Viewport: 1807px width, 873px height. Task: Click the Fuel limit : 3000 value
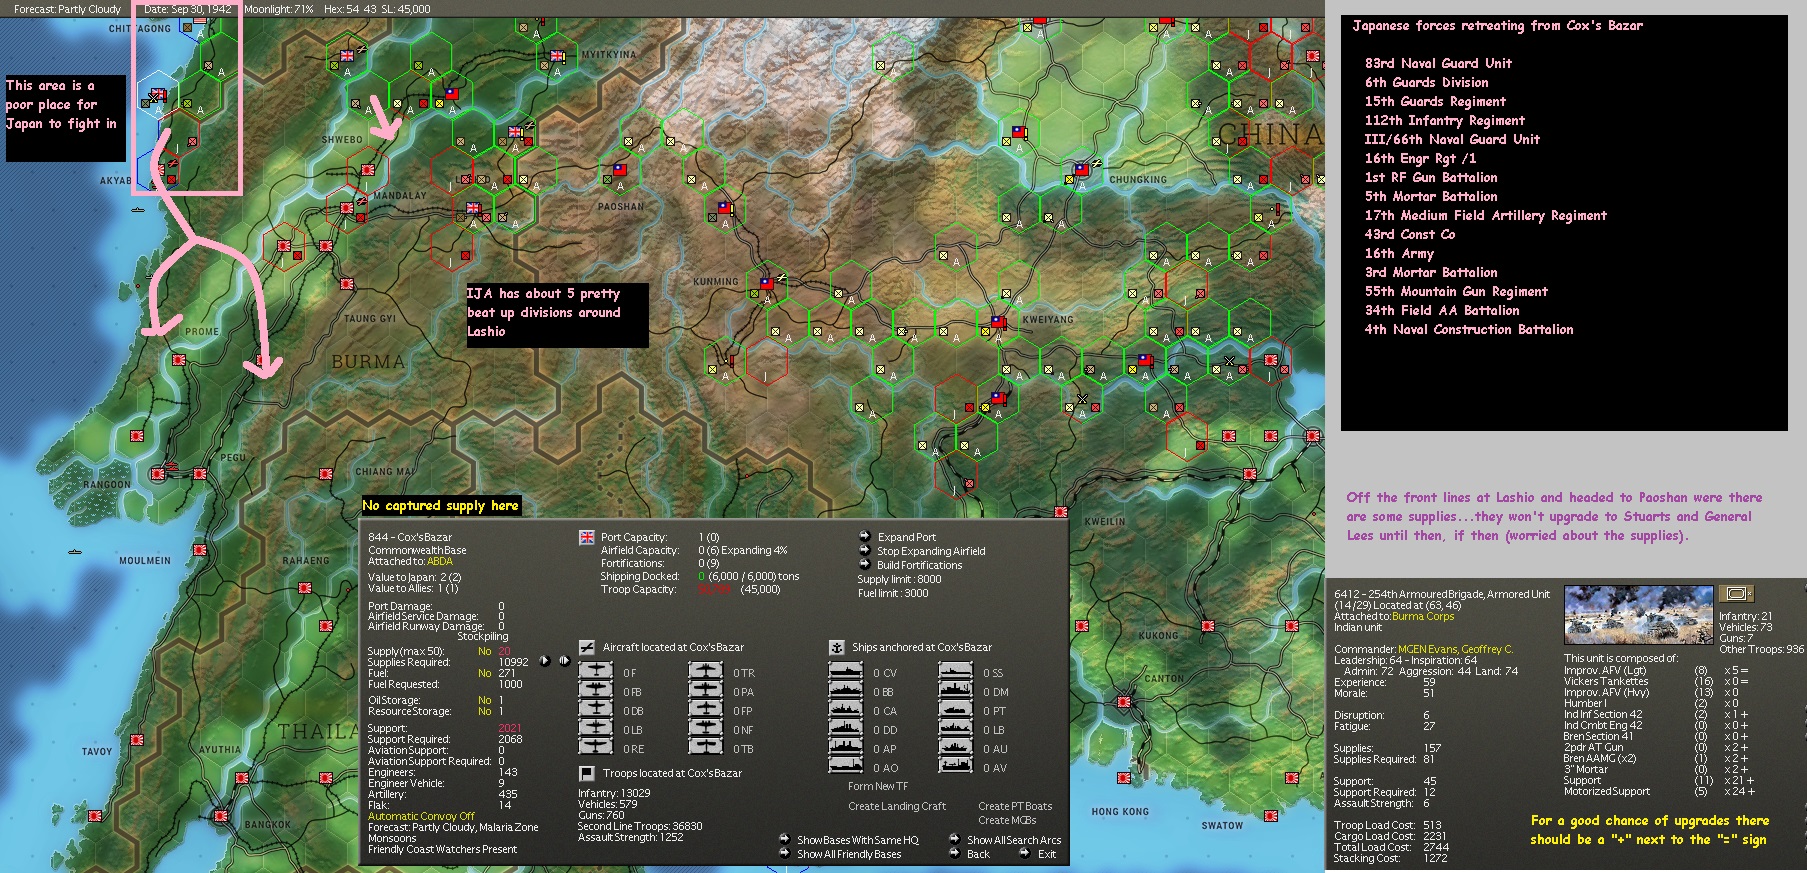click(893, 593)
